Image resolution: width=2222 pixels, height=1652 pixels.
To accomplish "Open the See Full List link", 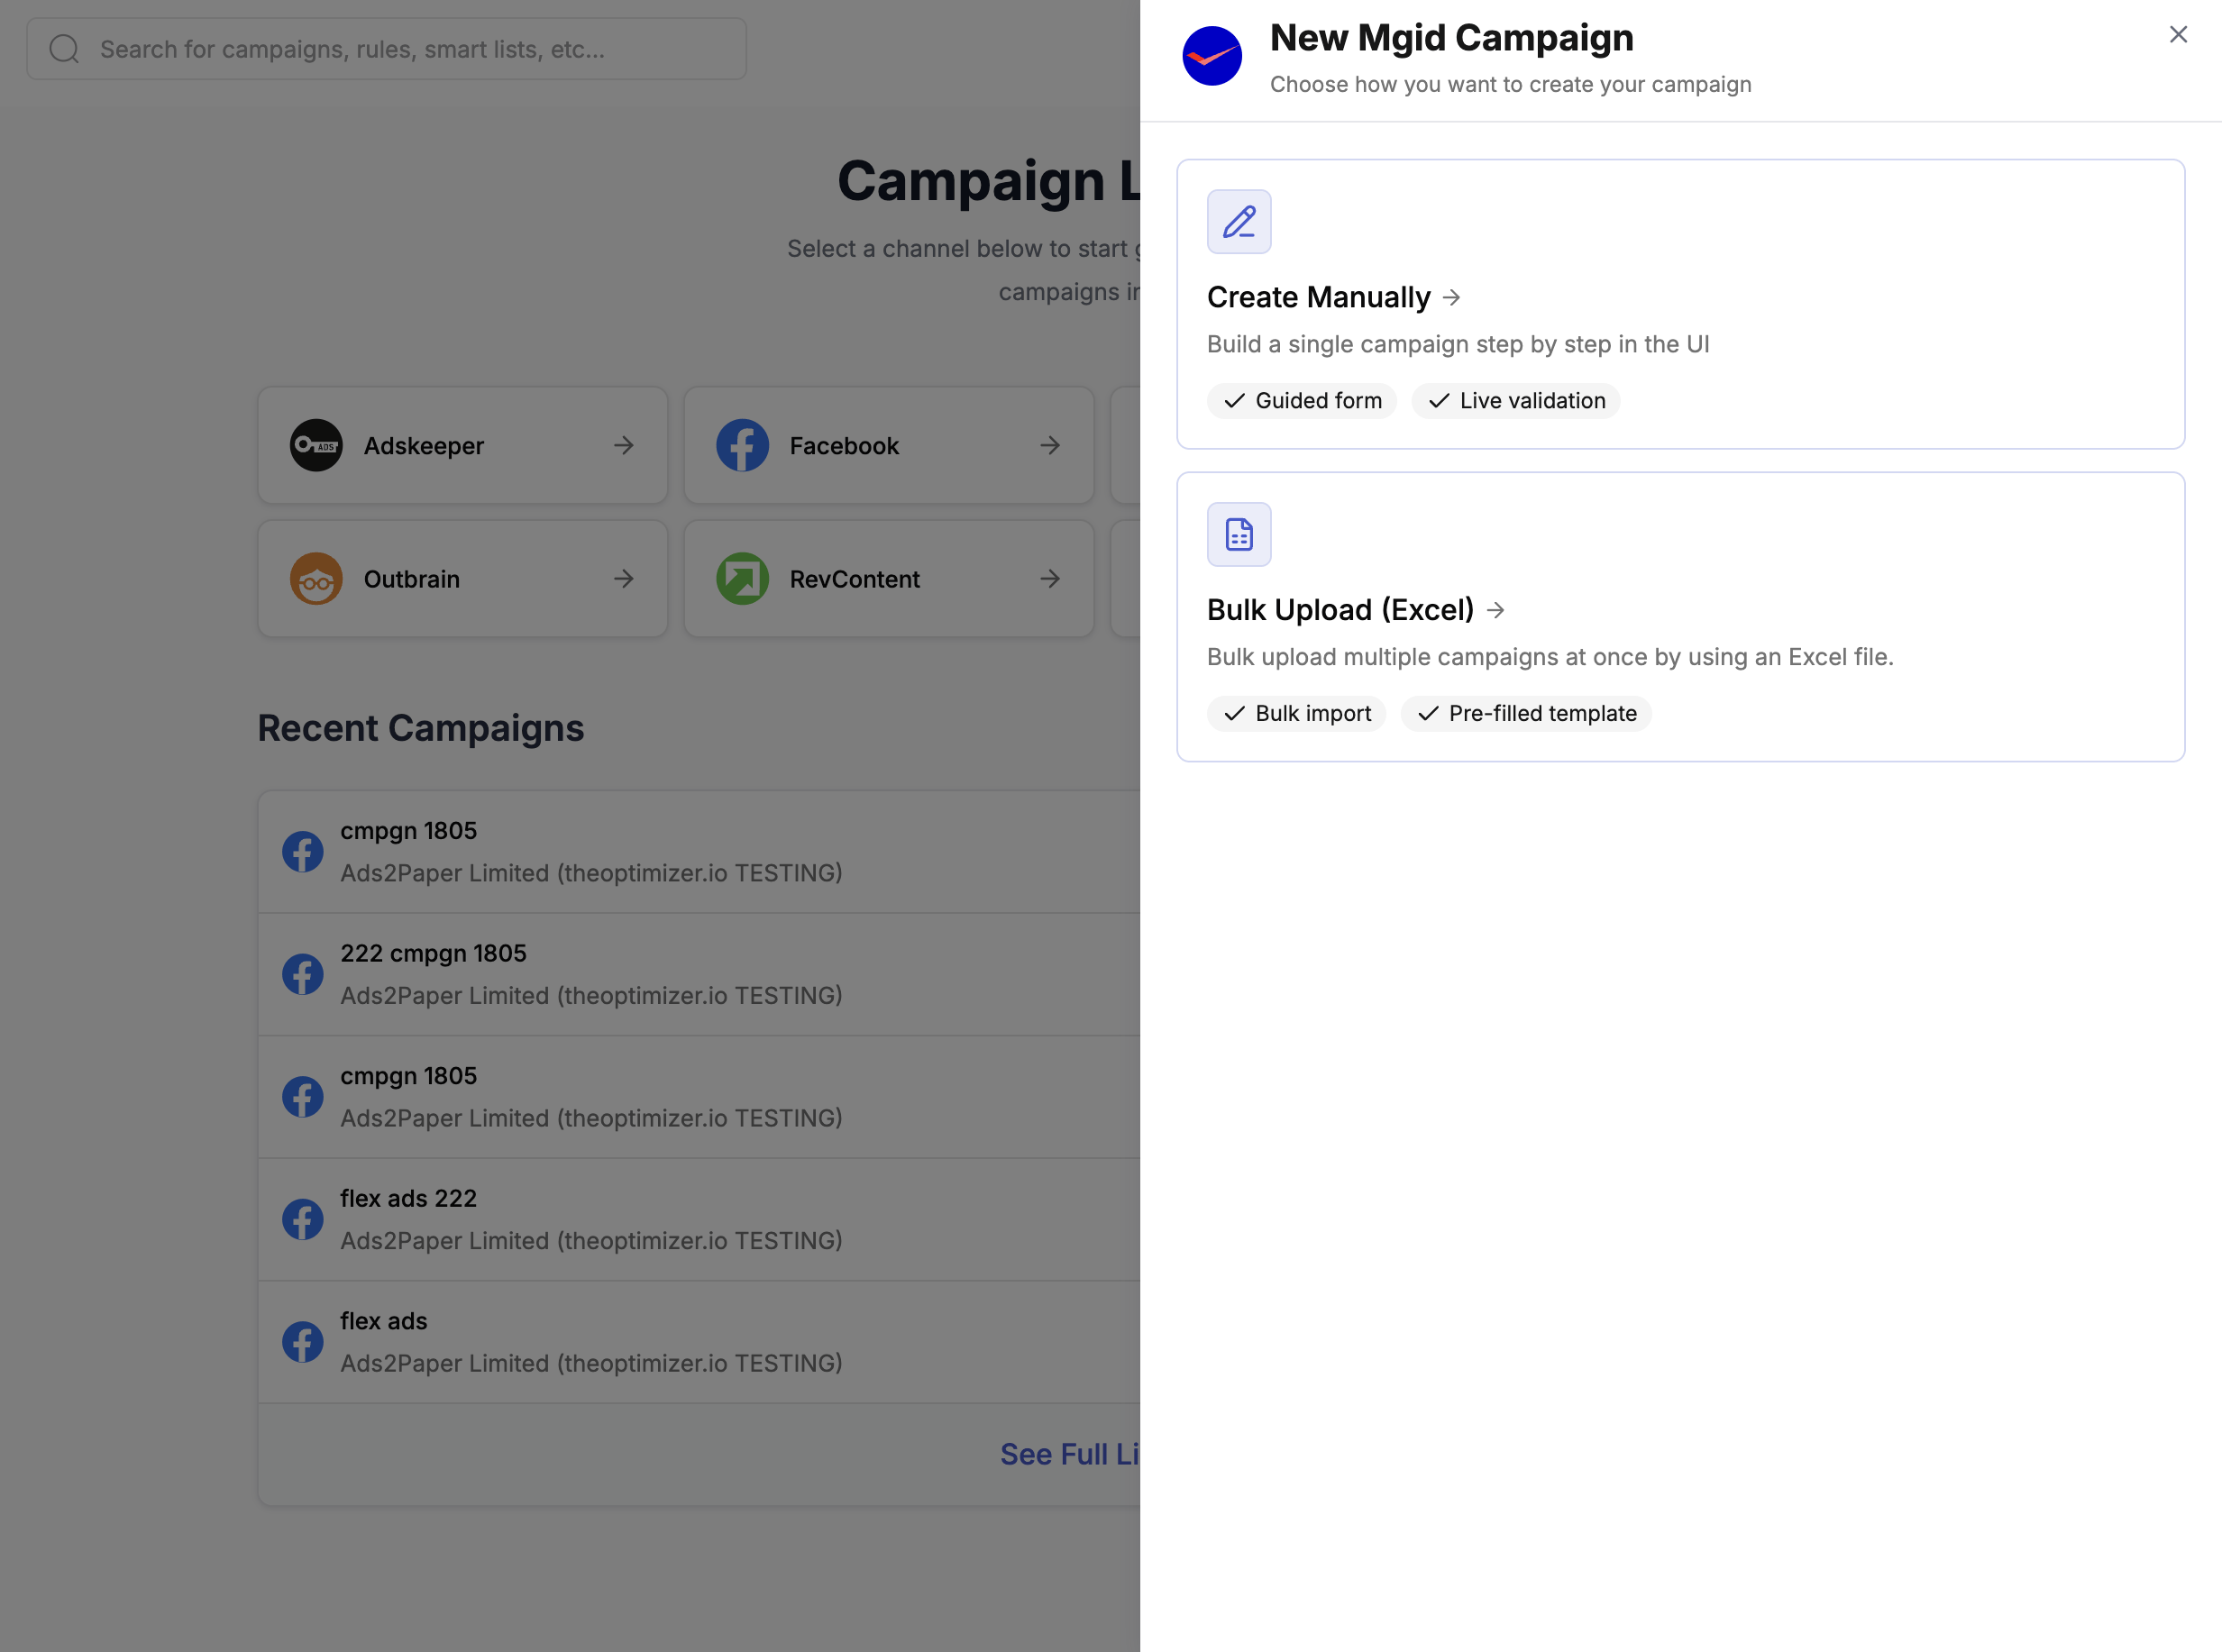I will [x=1070, y=1455].
